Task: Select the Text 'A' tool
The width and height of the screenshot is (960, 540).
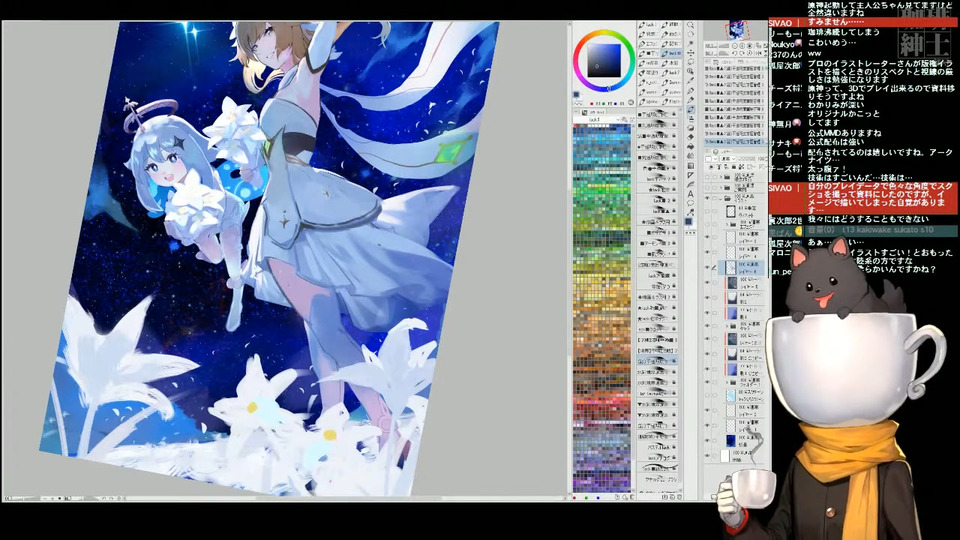Action: tap(691, 193)
